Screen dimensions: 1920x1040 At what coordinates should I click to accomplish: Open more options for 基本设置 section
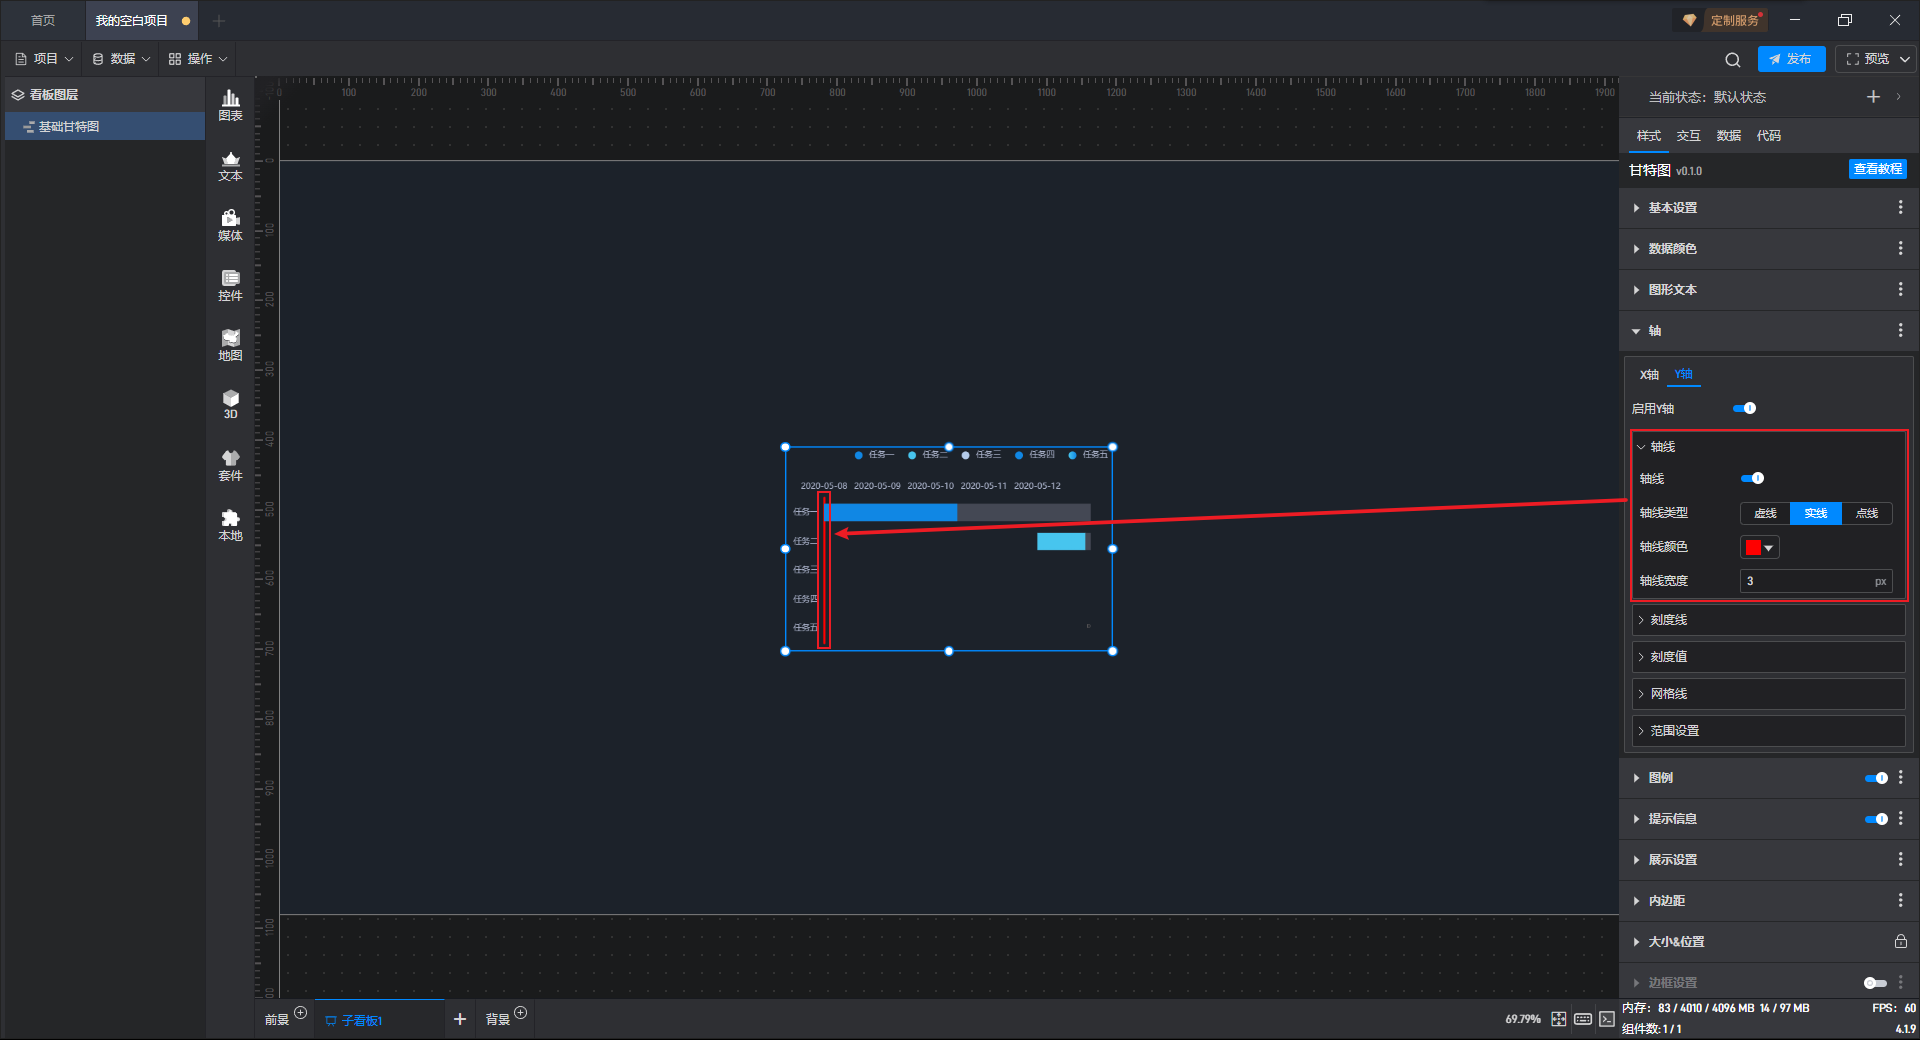(1900, 207)
